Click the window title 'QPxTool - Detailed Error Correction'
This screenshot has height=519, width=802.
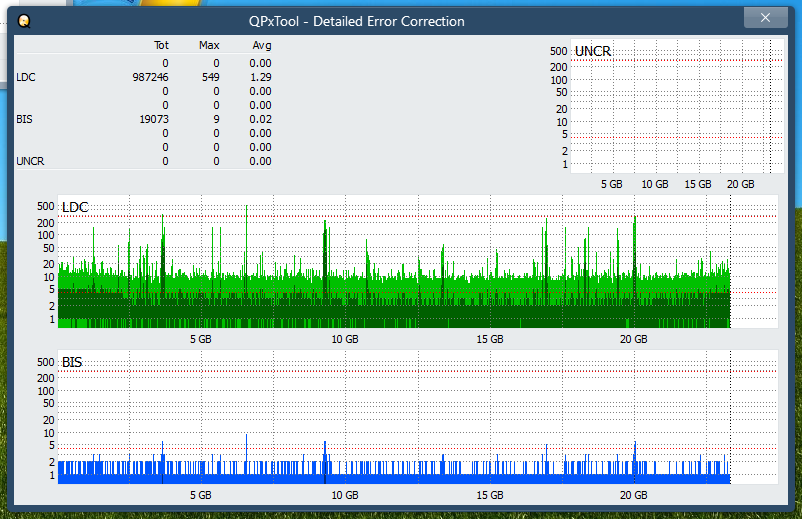(357, 21)
